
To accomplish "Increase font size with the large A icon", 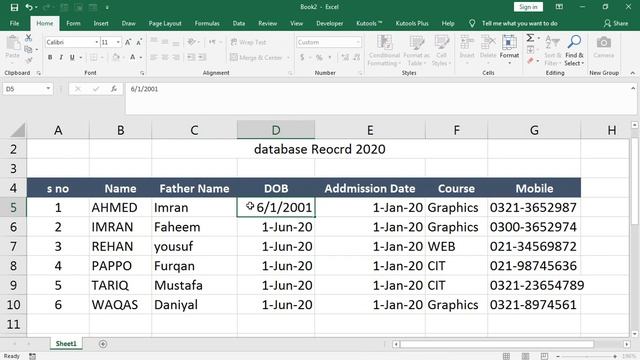I will [128, 42].
